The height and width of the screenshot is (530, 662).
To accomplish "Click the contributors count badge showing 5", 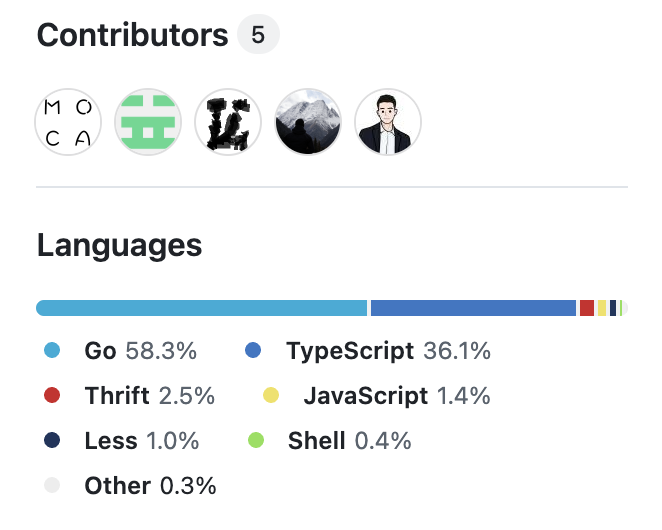I will click(258, 36).
